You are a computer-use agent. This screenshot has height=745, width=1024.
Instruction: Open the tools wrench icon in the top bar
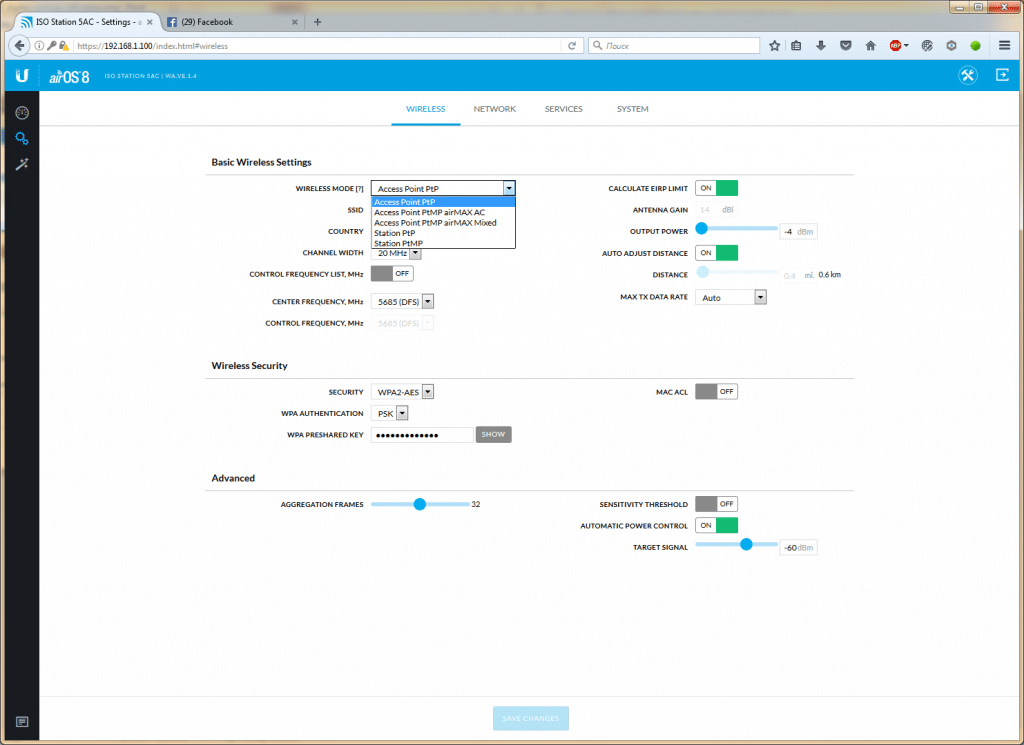tap(967, 76)
